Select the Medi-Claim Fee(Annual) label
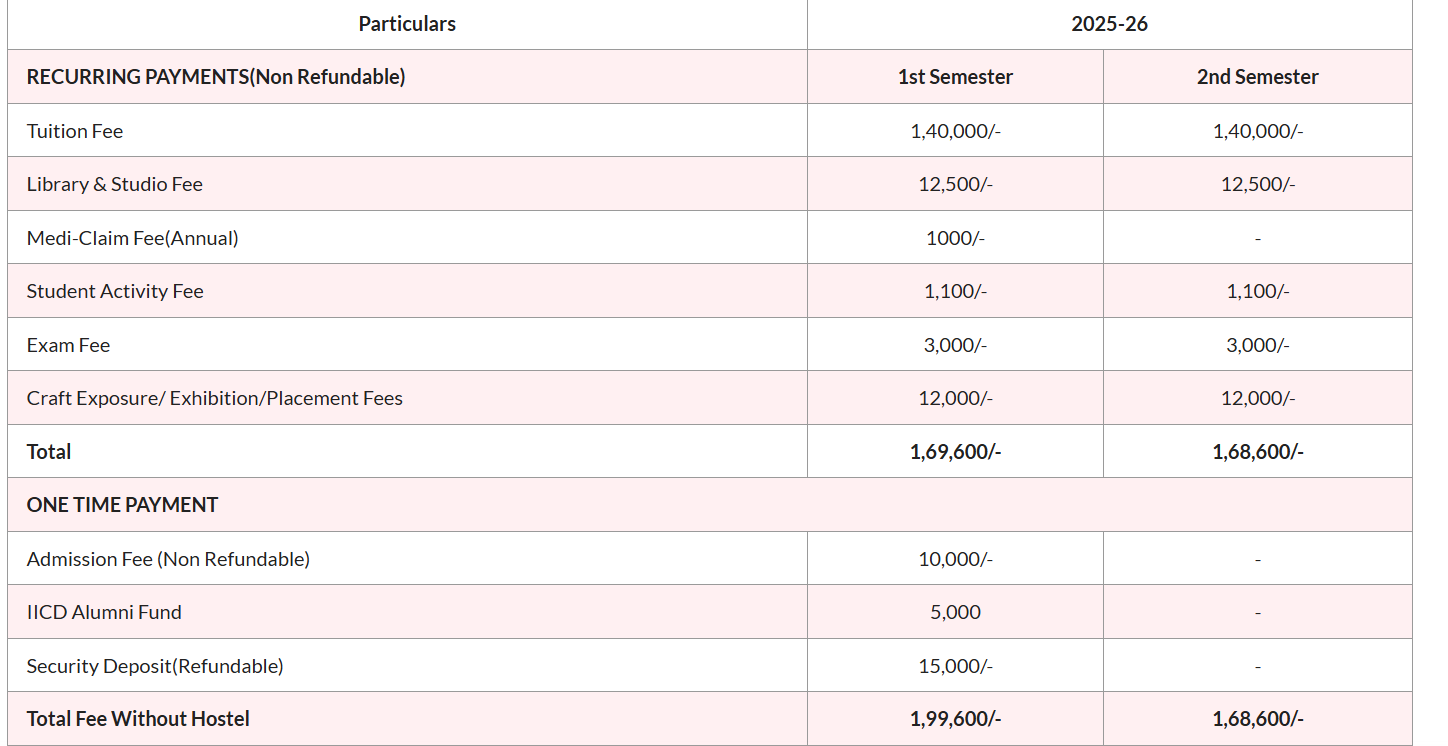This screenshot has width=1448, height=746. [x=133, y=238]
